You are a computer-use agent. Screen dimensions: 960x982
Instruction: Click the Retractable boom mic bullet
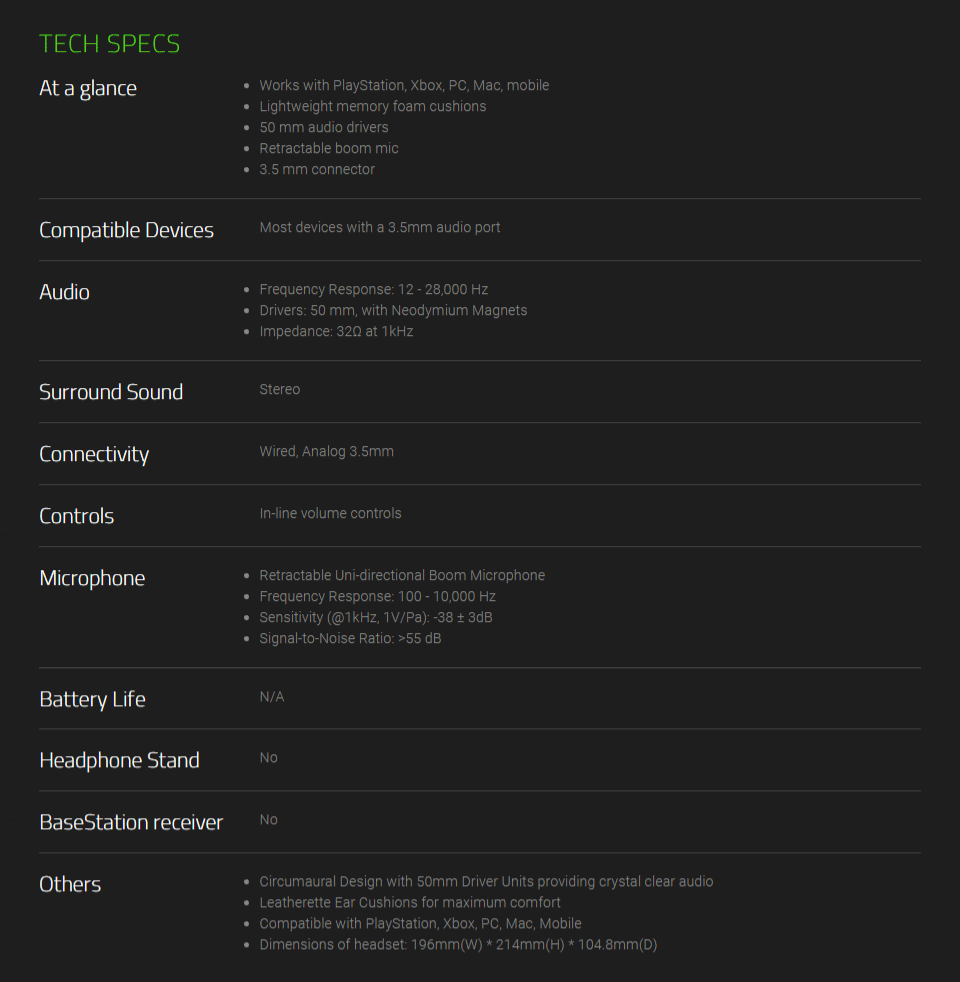329,148
